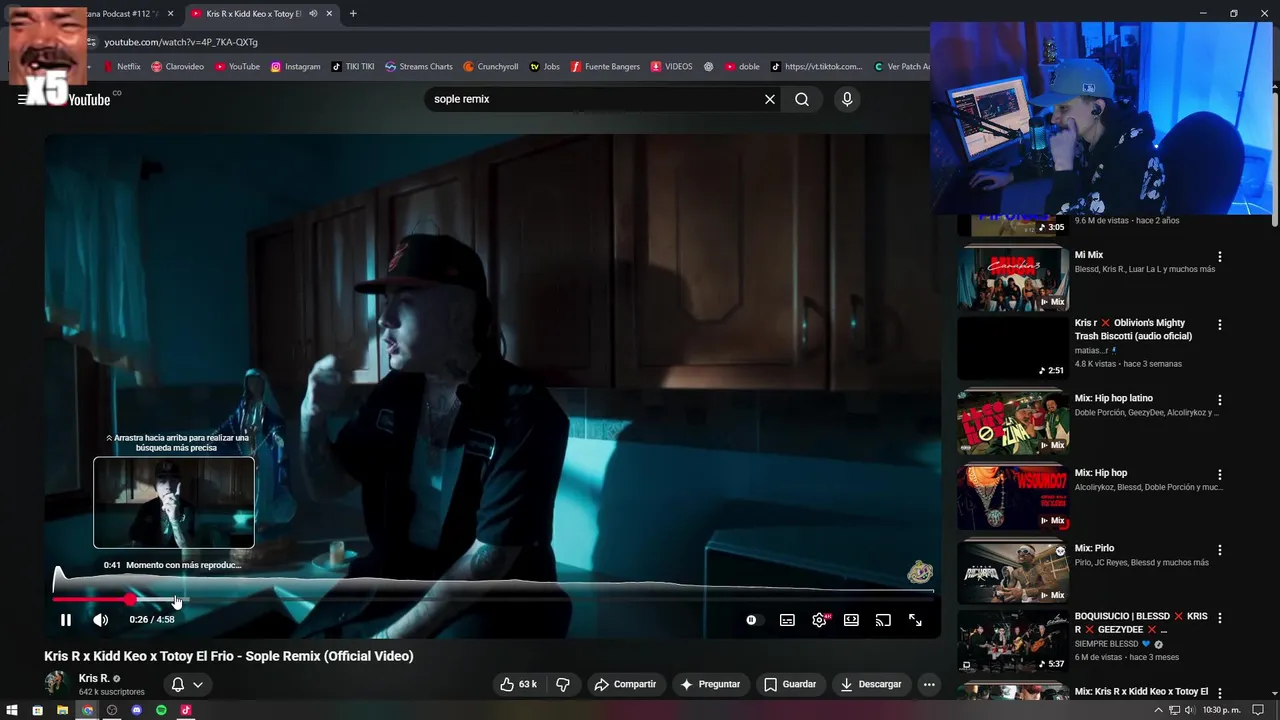Close the Podcast #112 tab
Viewport: 1280px width, 720px height.
point(170,14)
